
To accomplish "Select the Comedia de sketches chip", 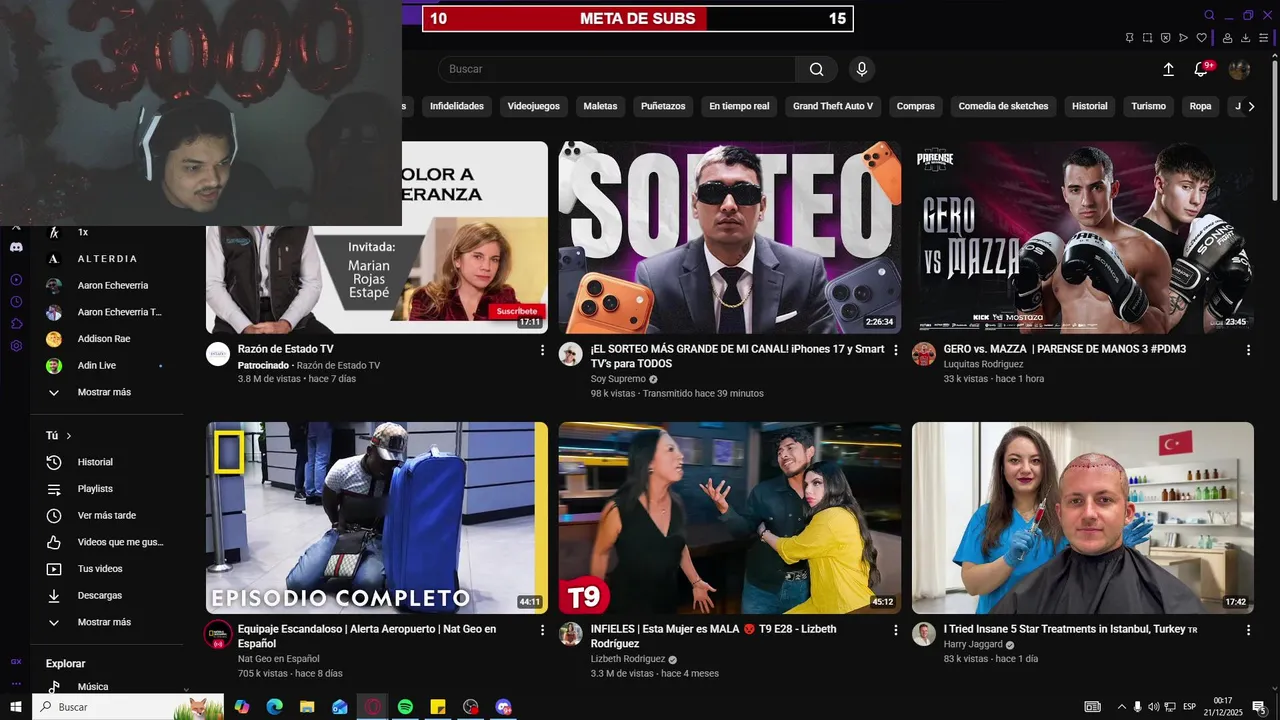I will tap(1003, 106).
